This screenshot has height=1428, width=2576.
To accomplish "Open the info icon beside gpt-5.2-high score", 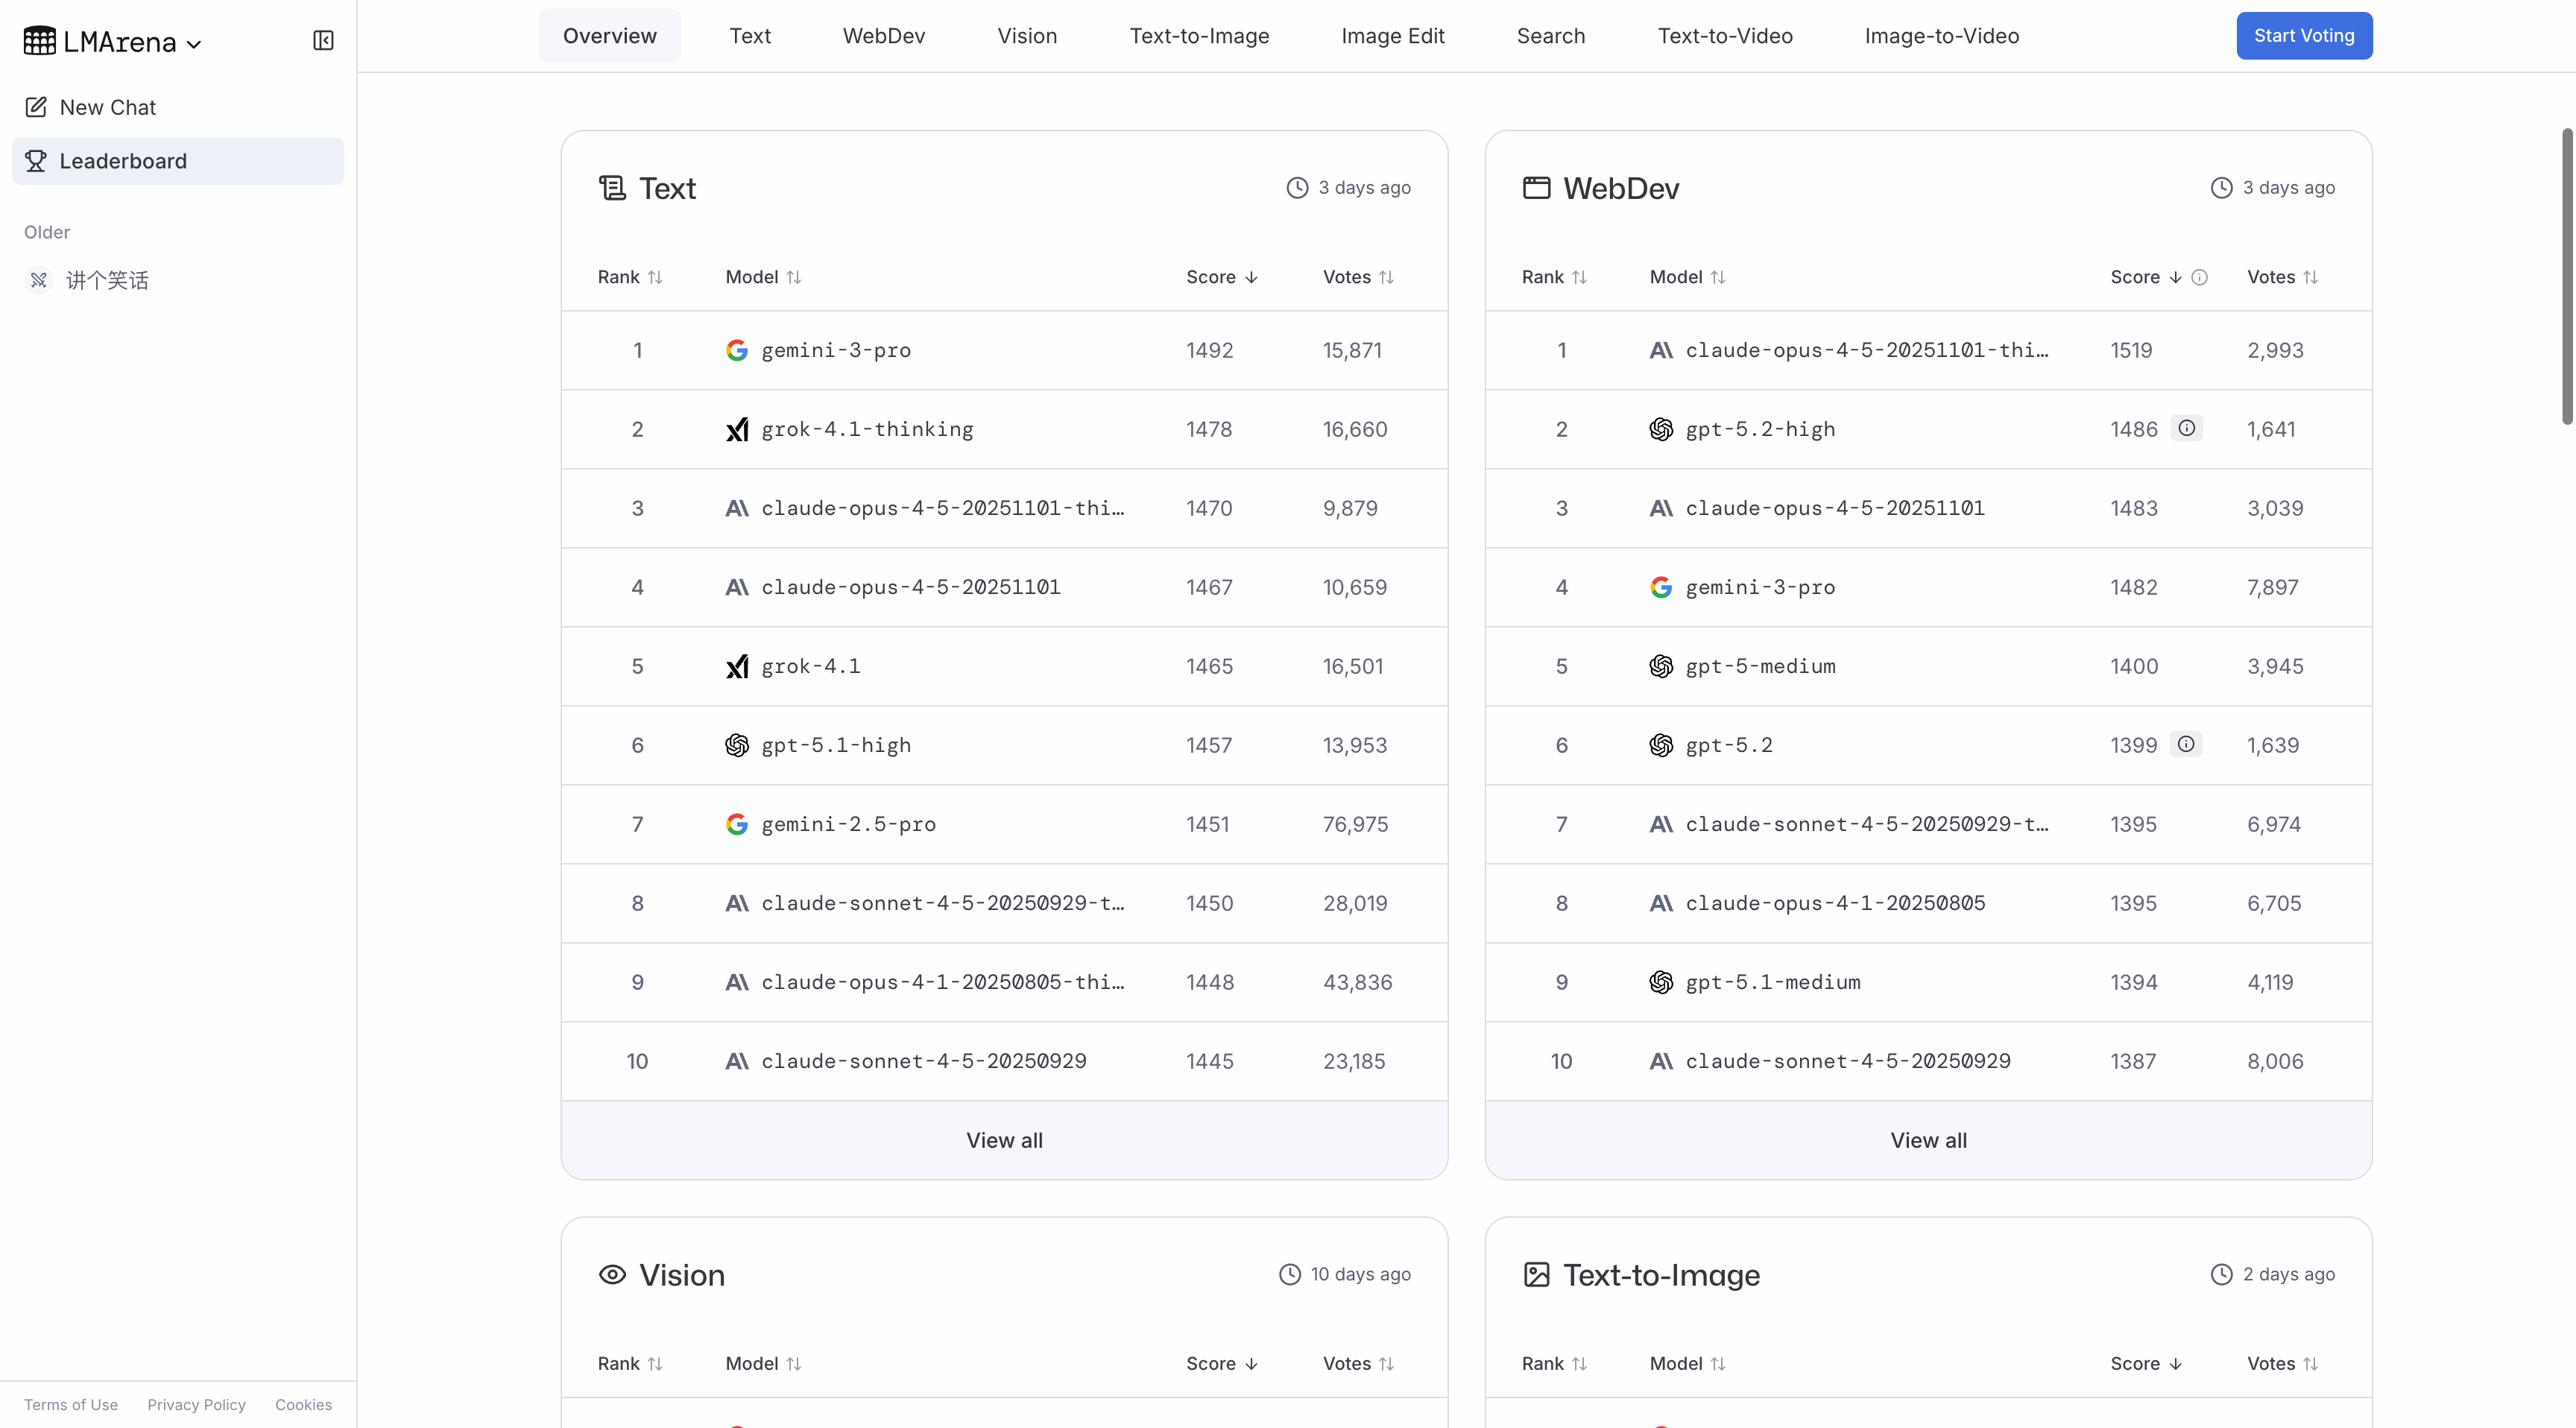I will coord(2187,428).
